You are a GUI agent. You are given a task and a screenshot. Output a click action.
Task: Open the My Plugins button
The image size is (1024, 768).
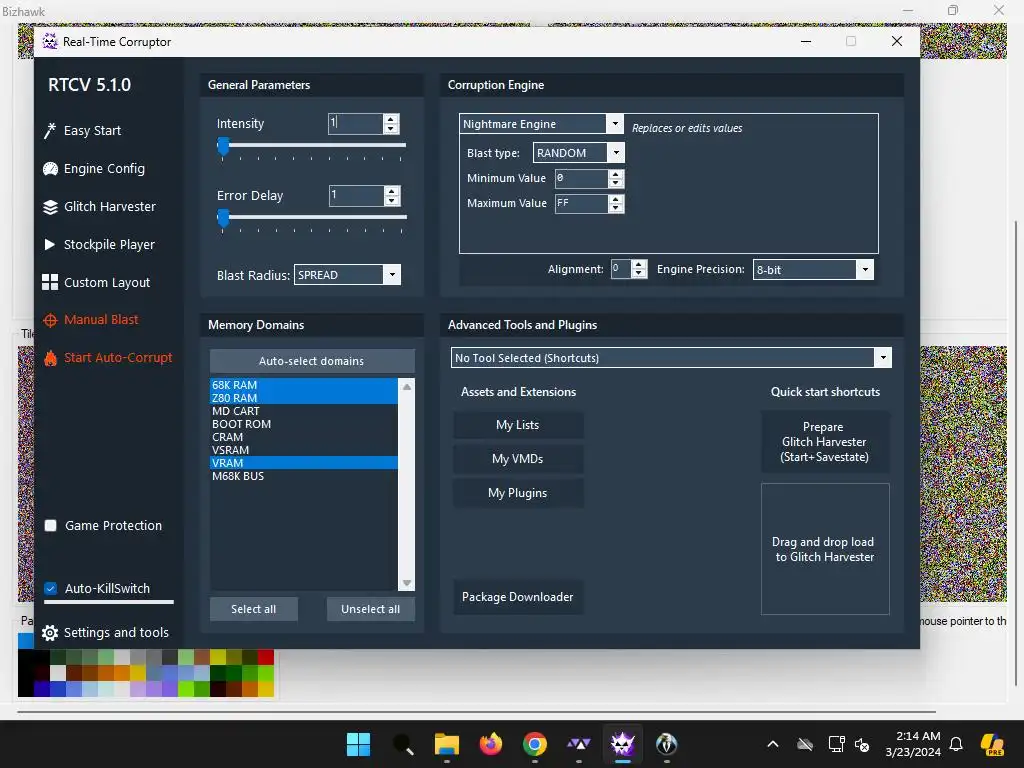tap(518, 493)
